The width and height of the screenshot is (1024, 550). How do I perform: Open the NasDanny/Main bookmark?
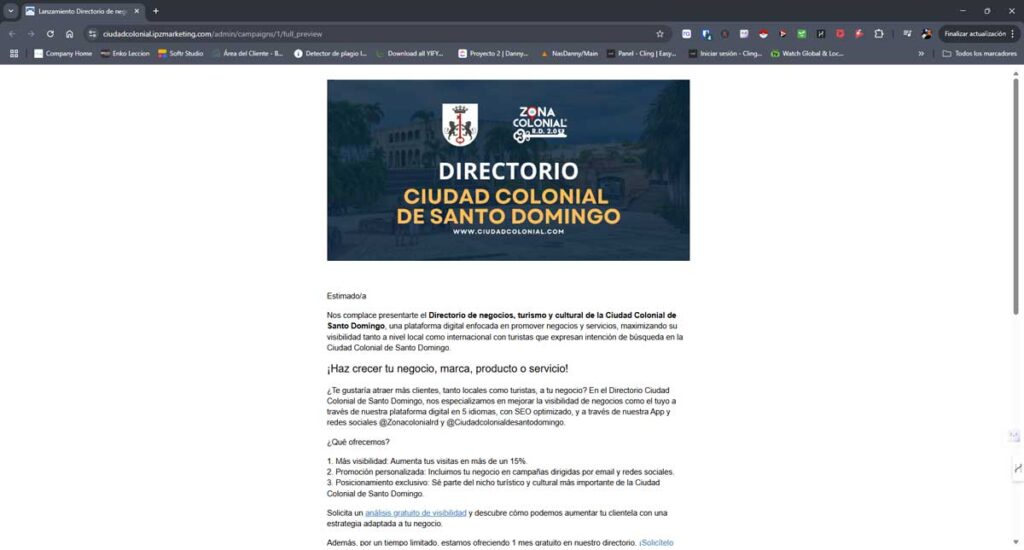[x=569, y=54]
